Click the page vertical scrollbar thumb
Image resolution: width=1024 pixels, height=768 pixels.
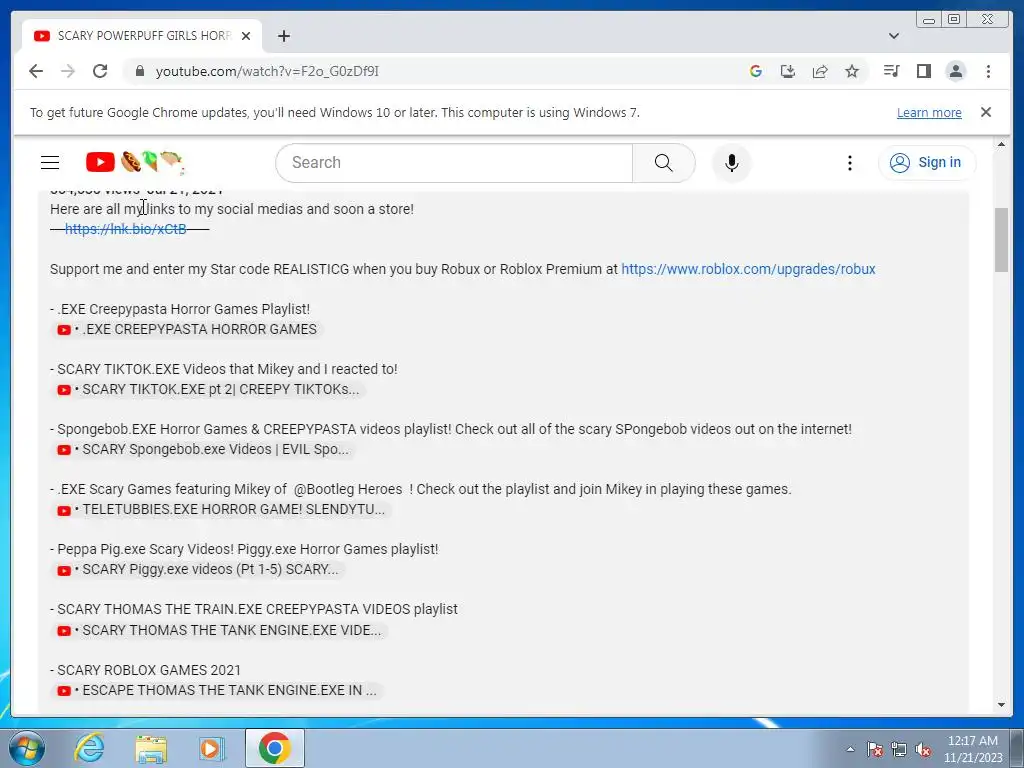1001,240
